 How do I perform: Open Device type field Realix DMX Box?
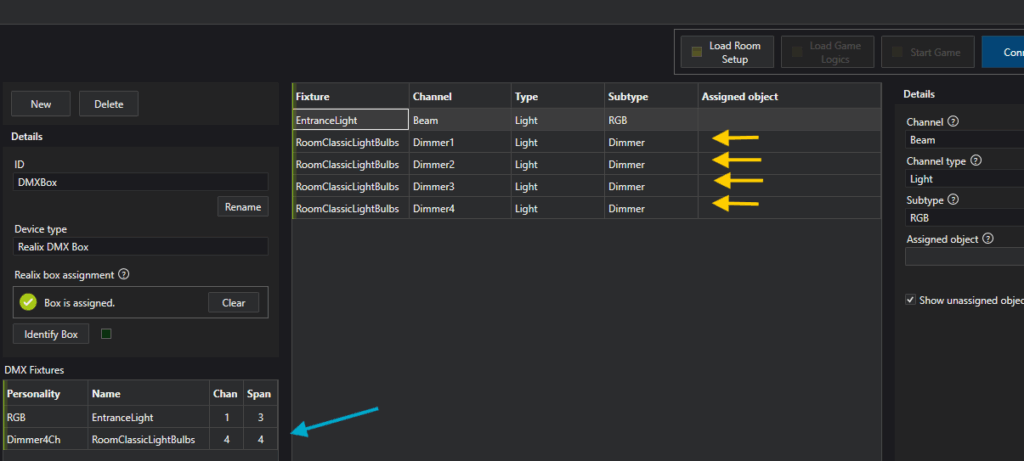(x=140, y=247)
